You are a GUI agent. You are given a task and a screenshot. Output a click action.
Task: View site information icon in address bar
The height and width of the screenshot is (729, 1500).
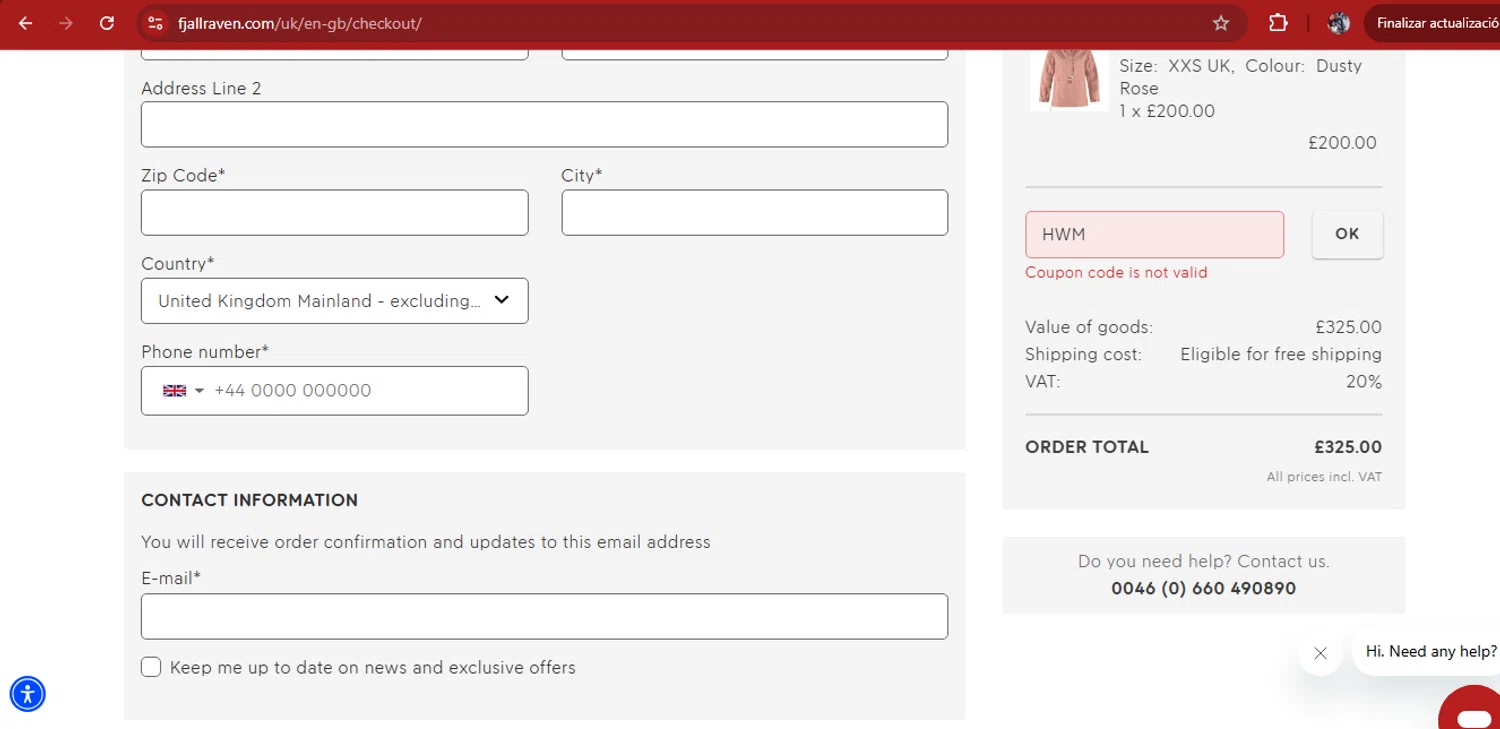tap(154, 23)
